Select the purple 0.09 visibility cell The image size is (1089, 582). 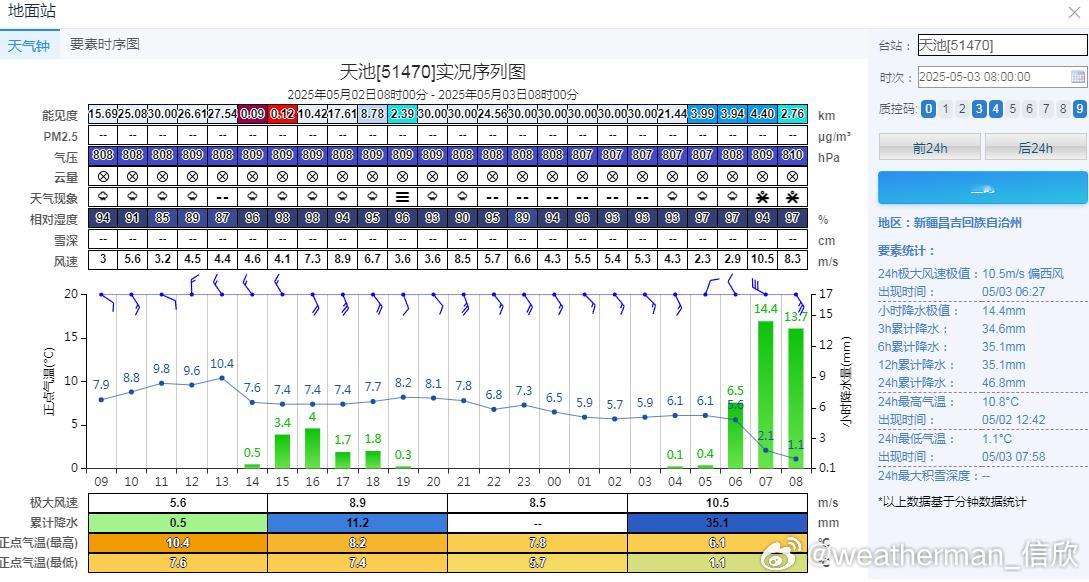click(x=252, y=114)
